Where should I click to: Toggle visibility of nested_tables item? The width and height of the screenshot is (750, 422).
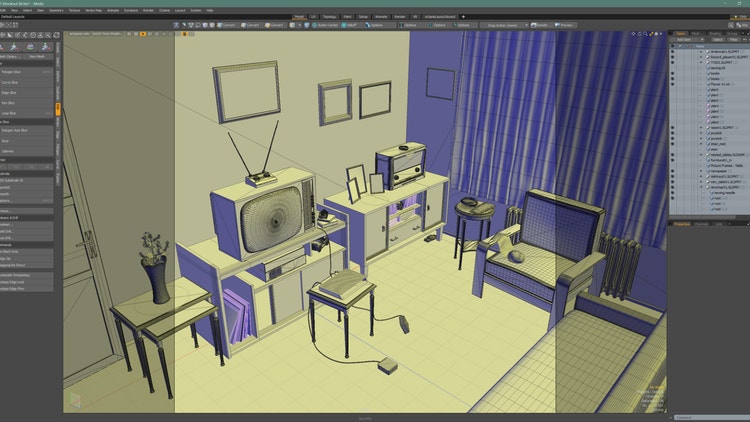tap(673, 155)
